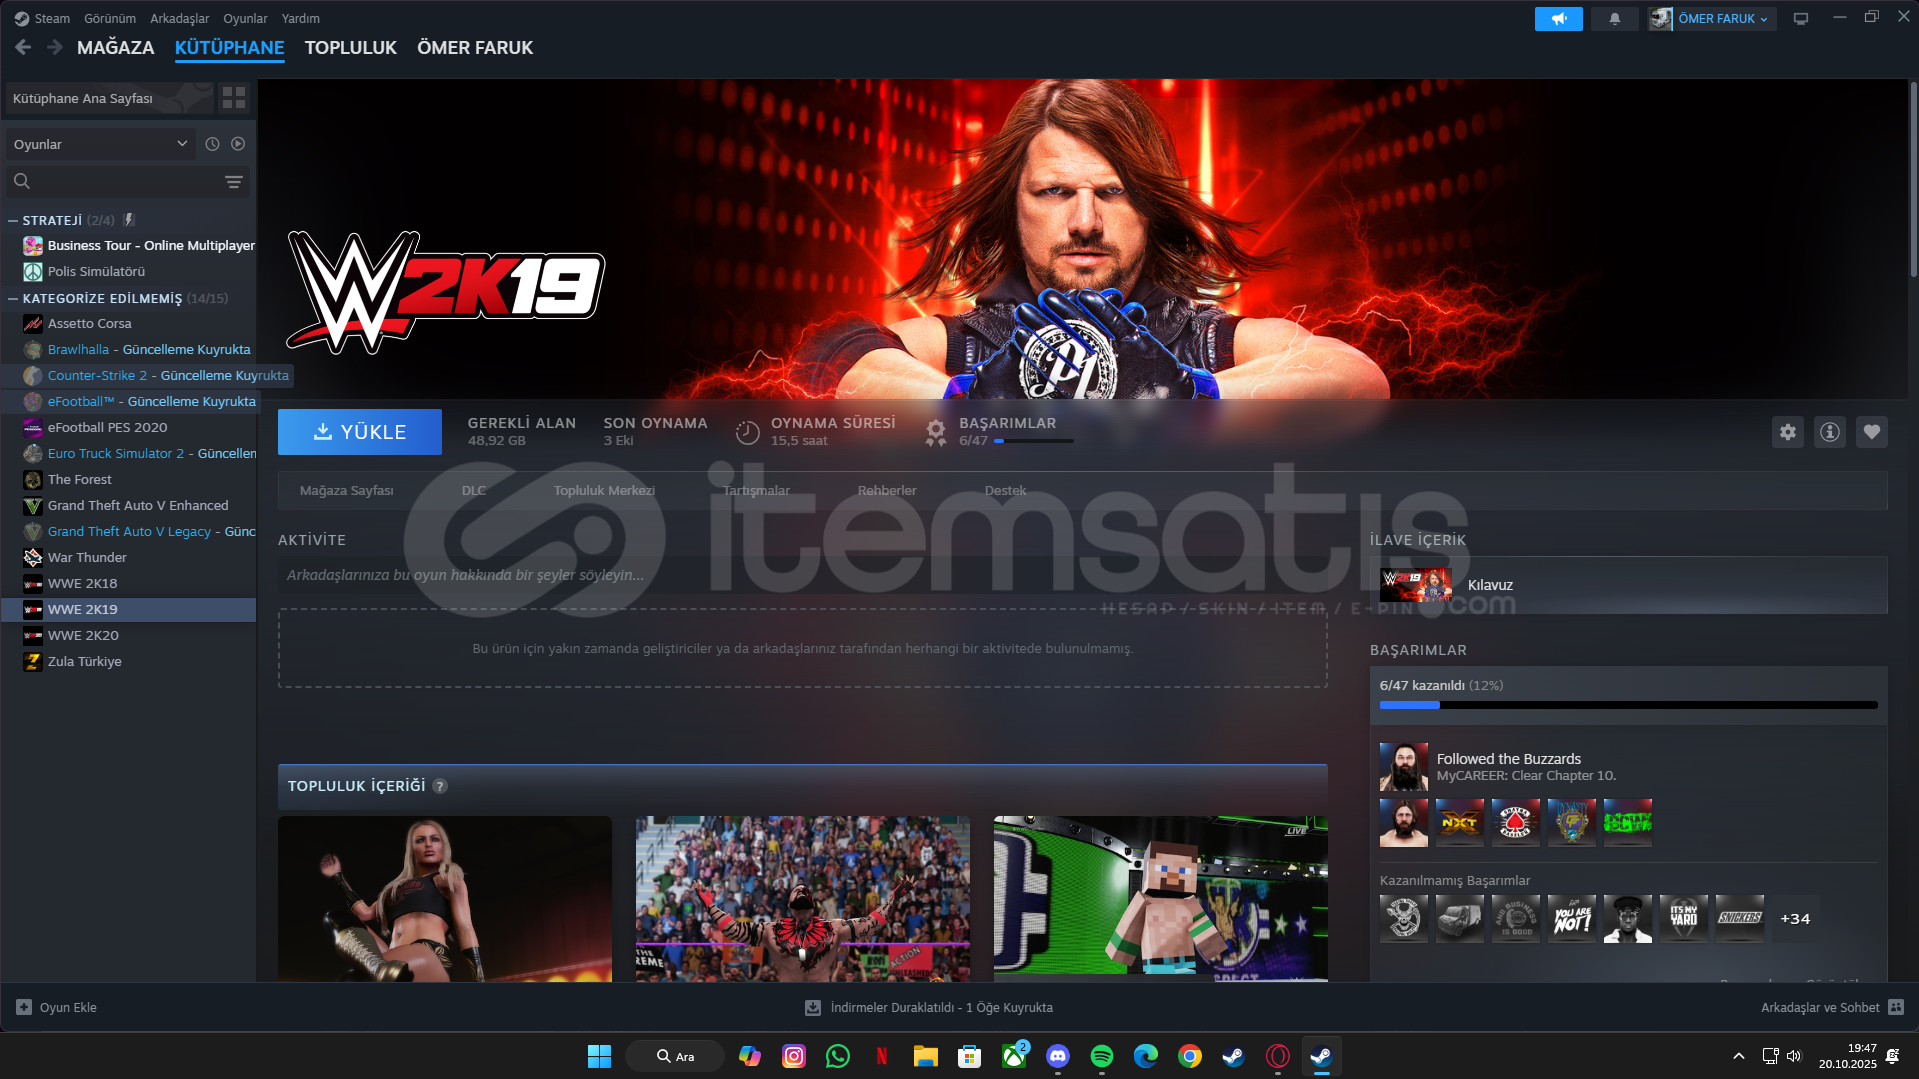This screenshot has width=1919, height=1079.
Task: Show only ready-to-play games icon
Action: click(x=238, y=144)
